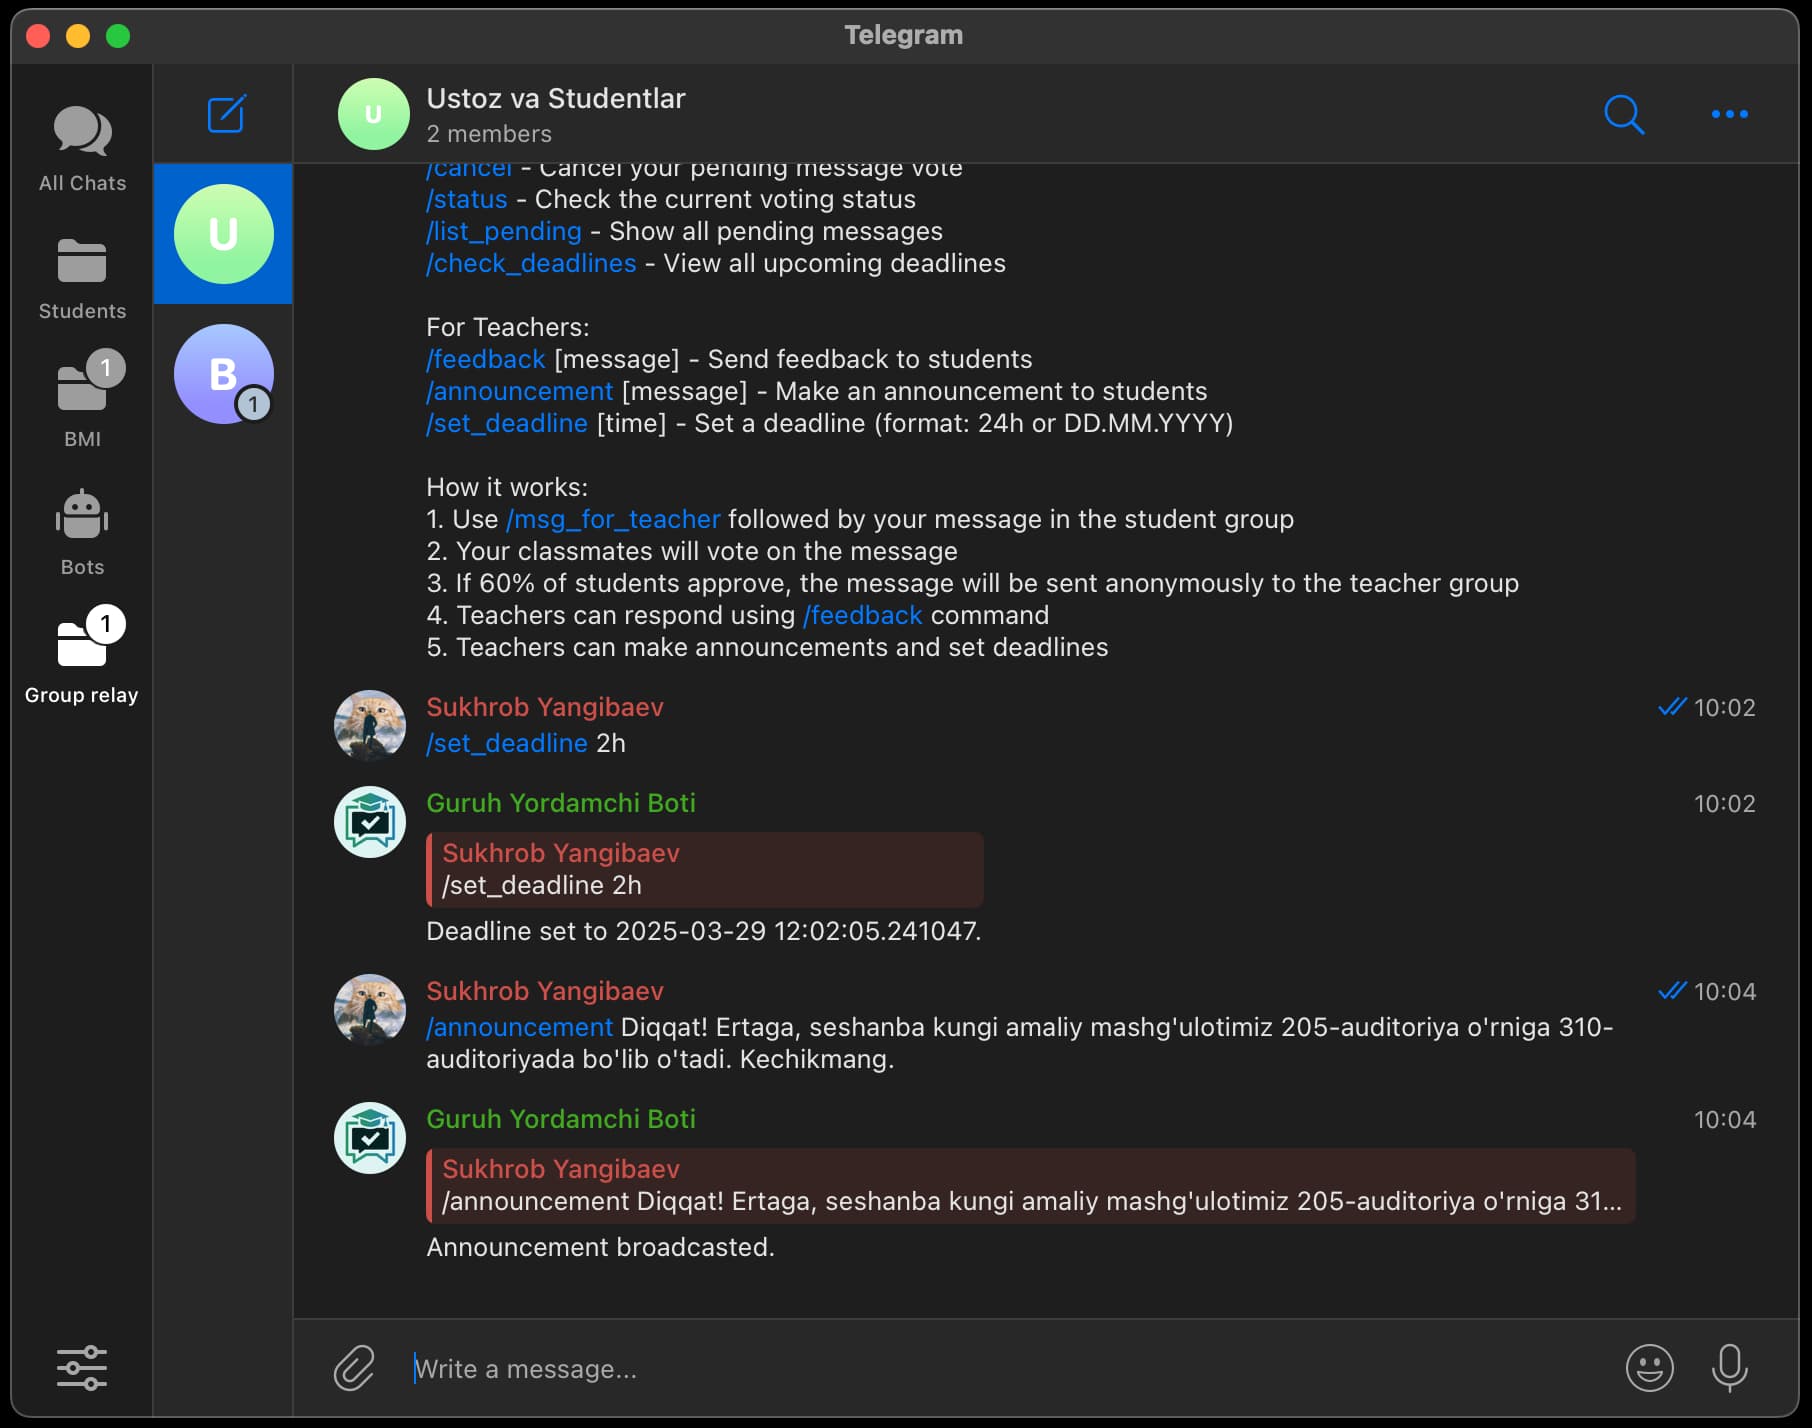Open the three-dots more options menu
Image resolution: width=1812 pixels, height=1428 pixels.
1730,114
